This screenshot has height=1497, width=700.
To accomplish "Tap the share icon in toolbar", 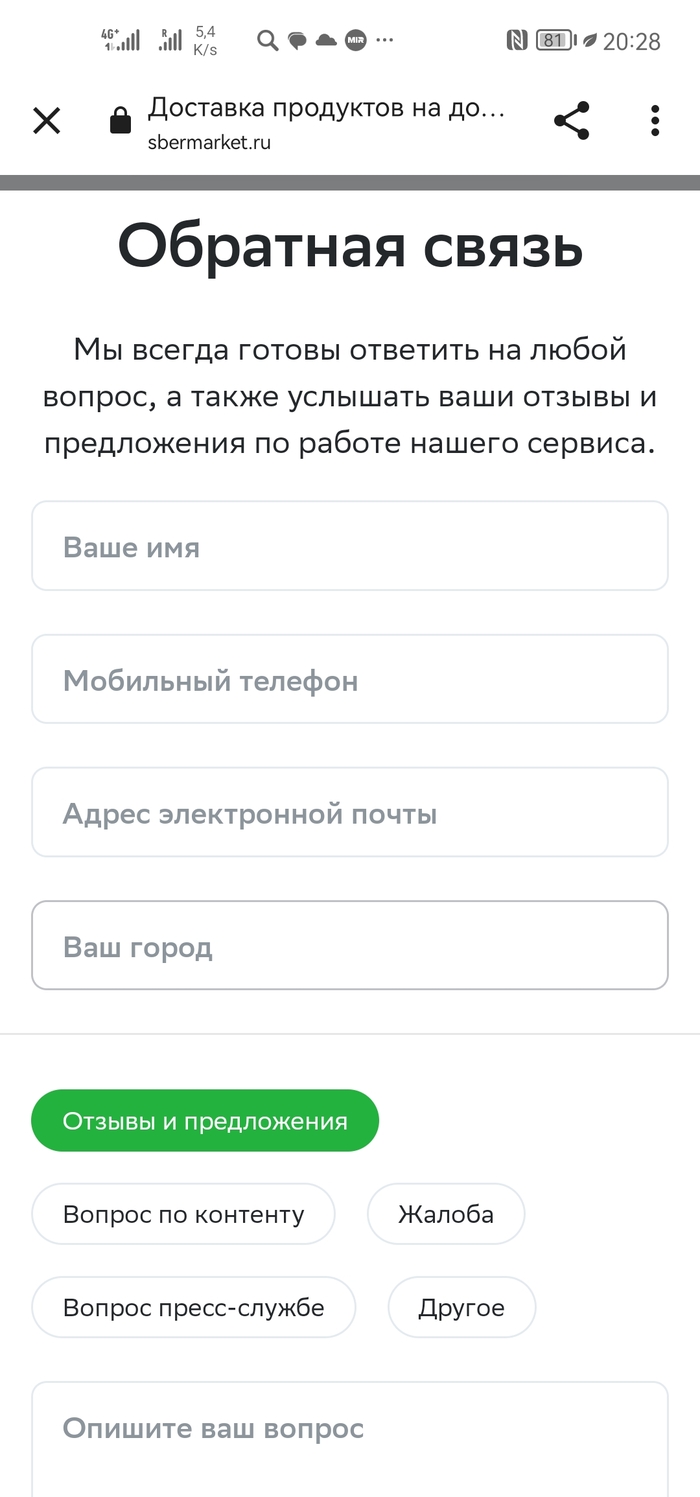I will click(571, 121).
